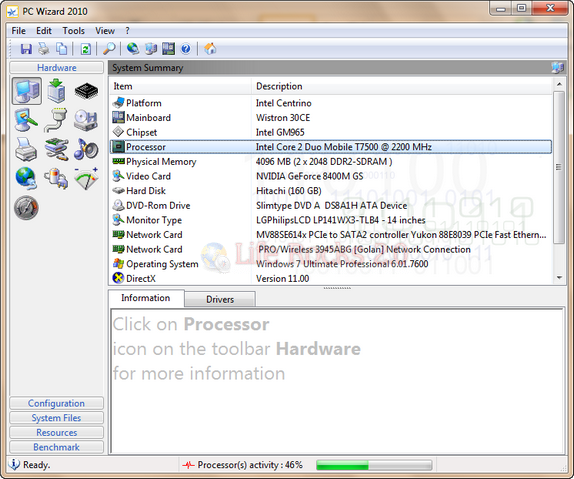Select the Physical Memory row
The image size is (574, 479).
331,161
